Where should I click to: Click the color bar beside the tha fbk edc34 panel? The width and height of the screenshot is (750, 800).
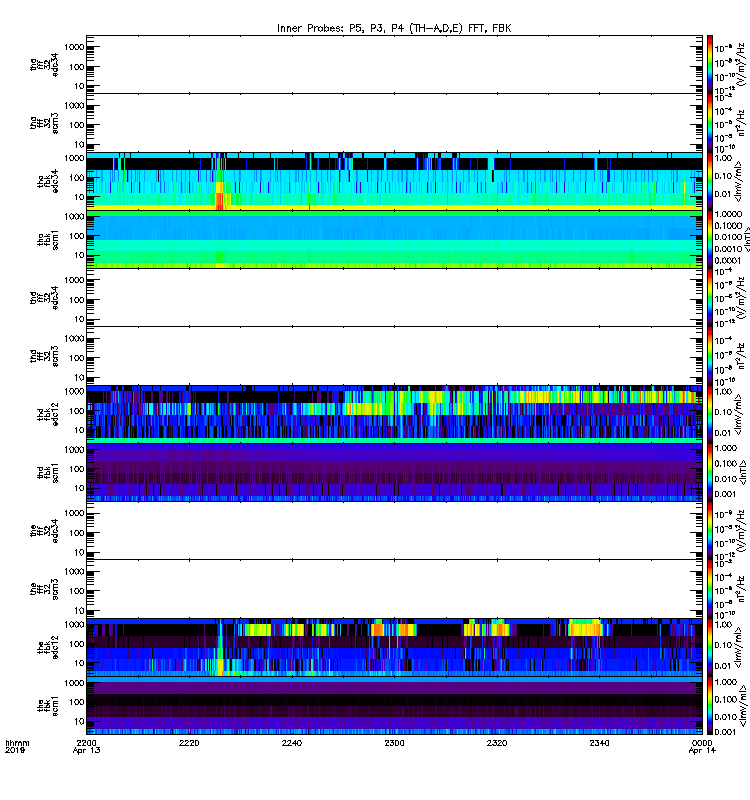pos(710,181)
